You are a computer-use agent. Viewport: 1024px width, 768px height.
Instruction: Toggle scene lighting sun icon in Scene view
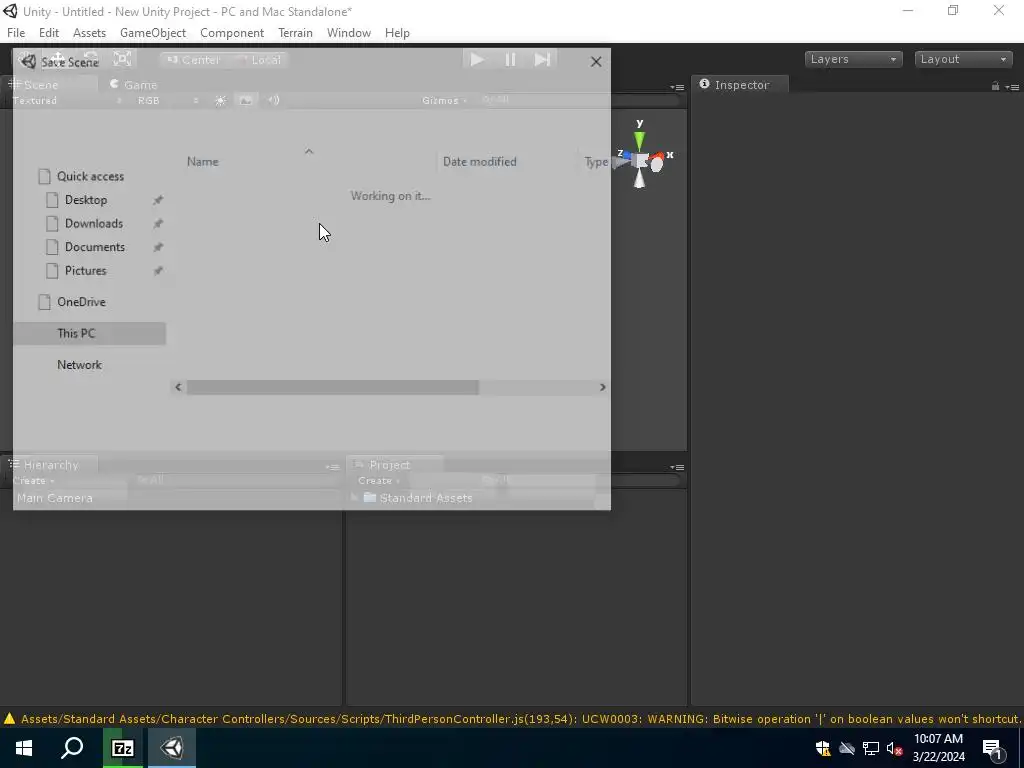pos(221,101)
